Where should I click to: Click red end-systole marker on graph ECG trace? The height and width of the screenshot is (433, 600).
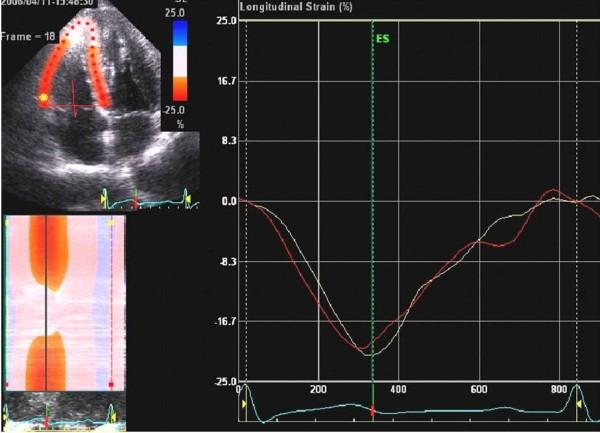pyautogui.click(x=372, y=412)
